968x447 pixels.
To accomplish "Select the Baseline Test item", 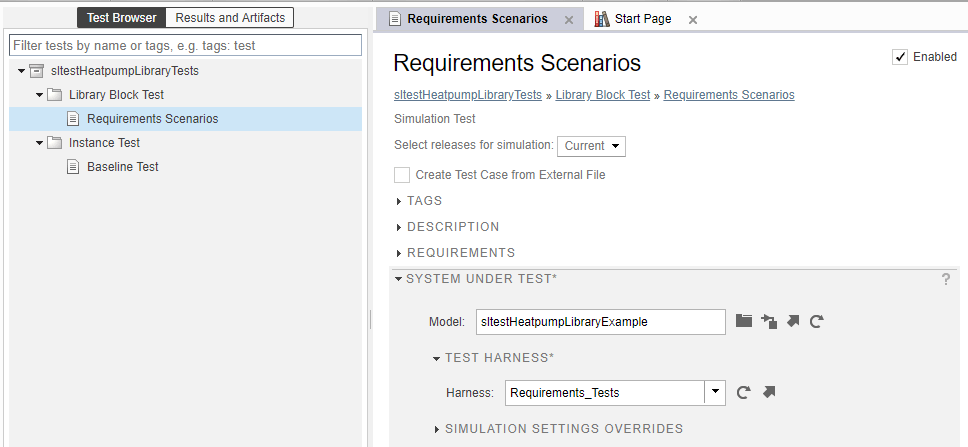I will point(122,167).
